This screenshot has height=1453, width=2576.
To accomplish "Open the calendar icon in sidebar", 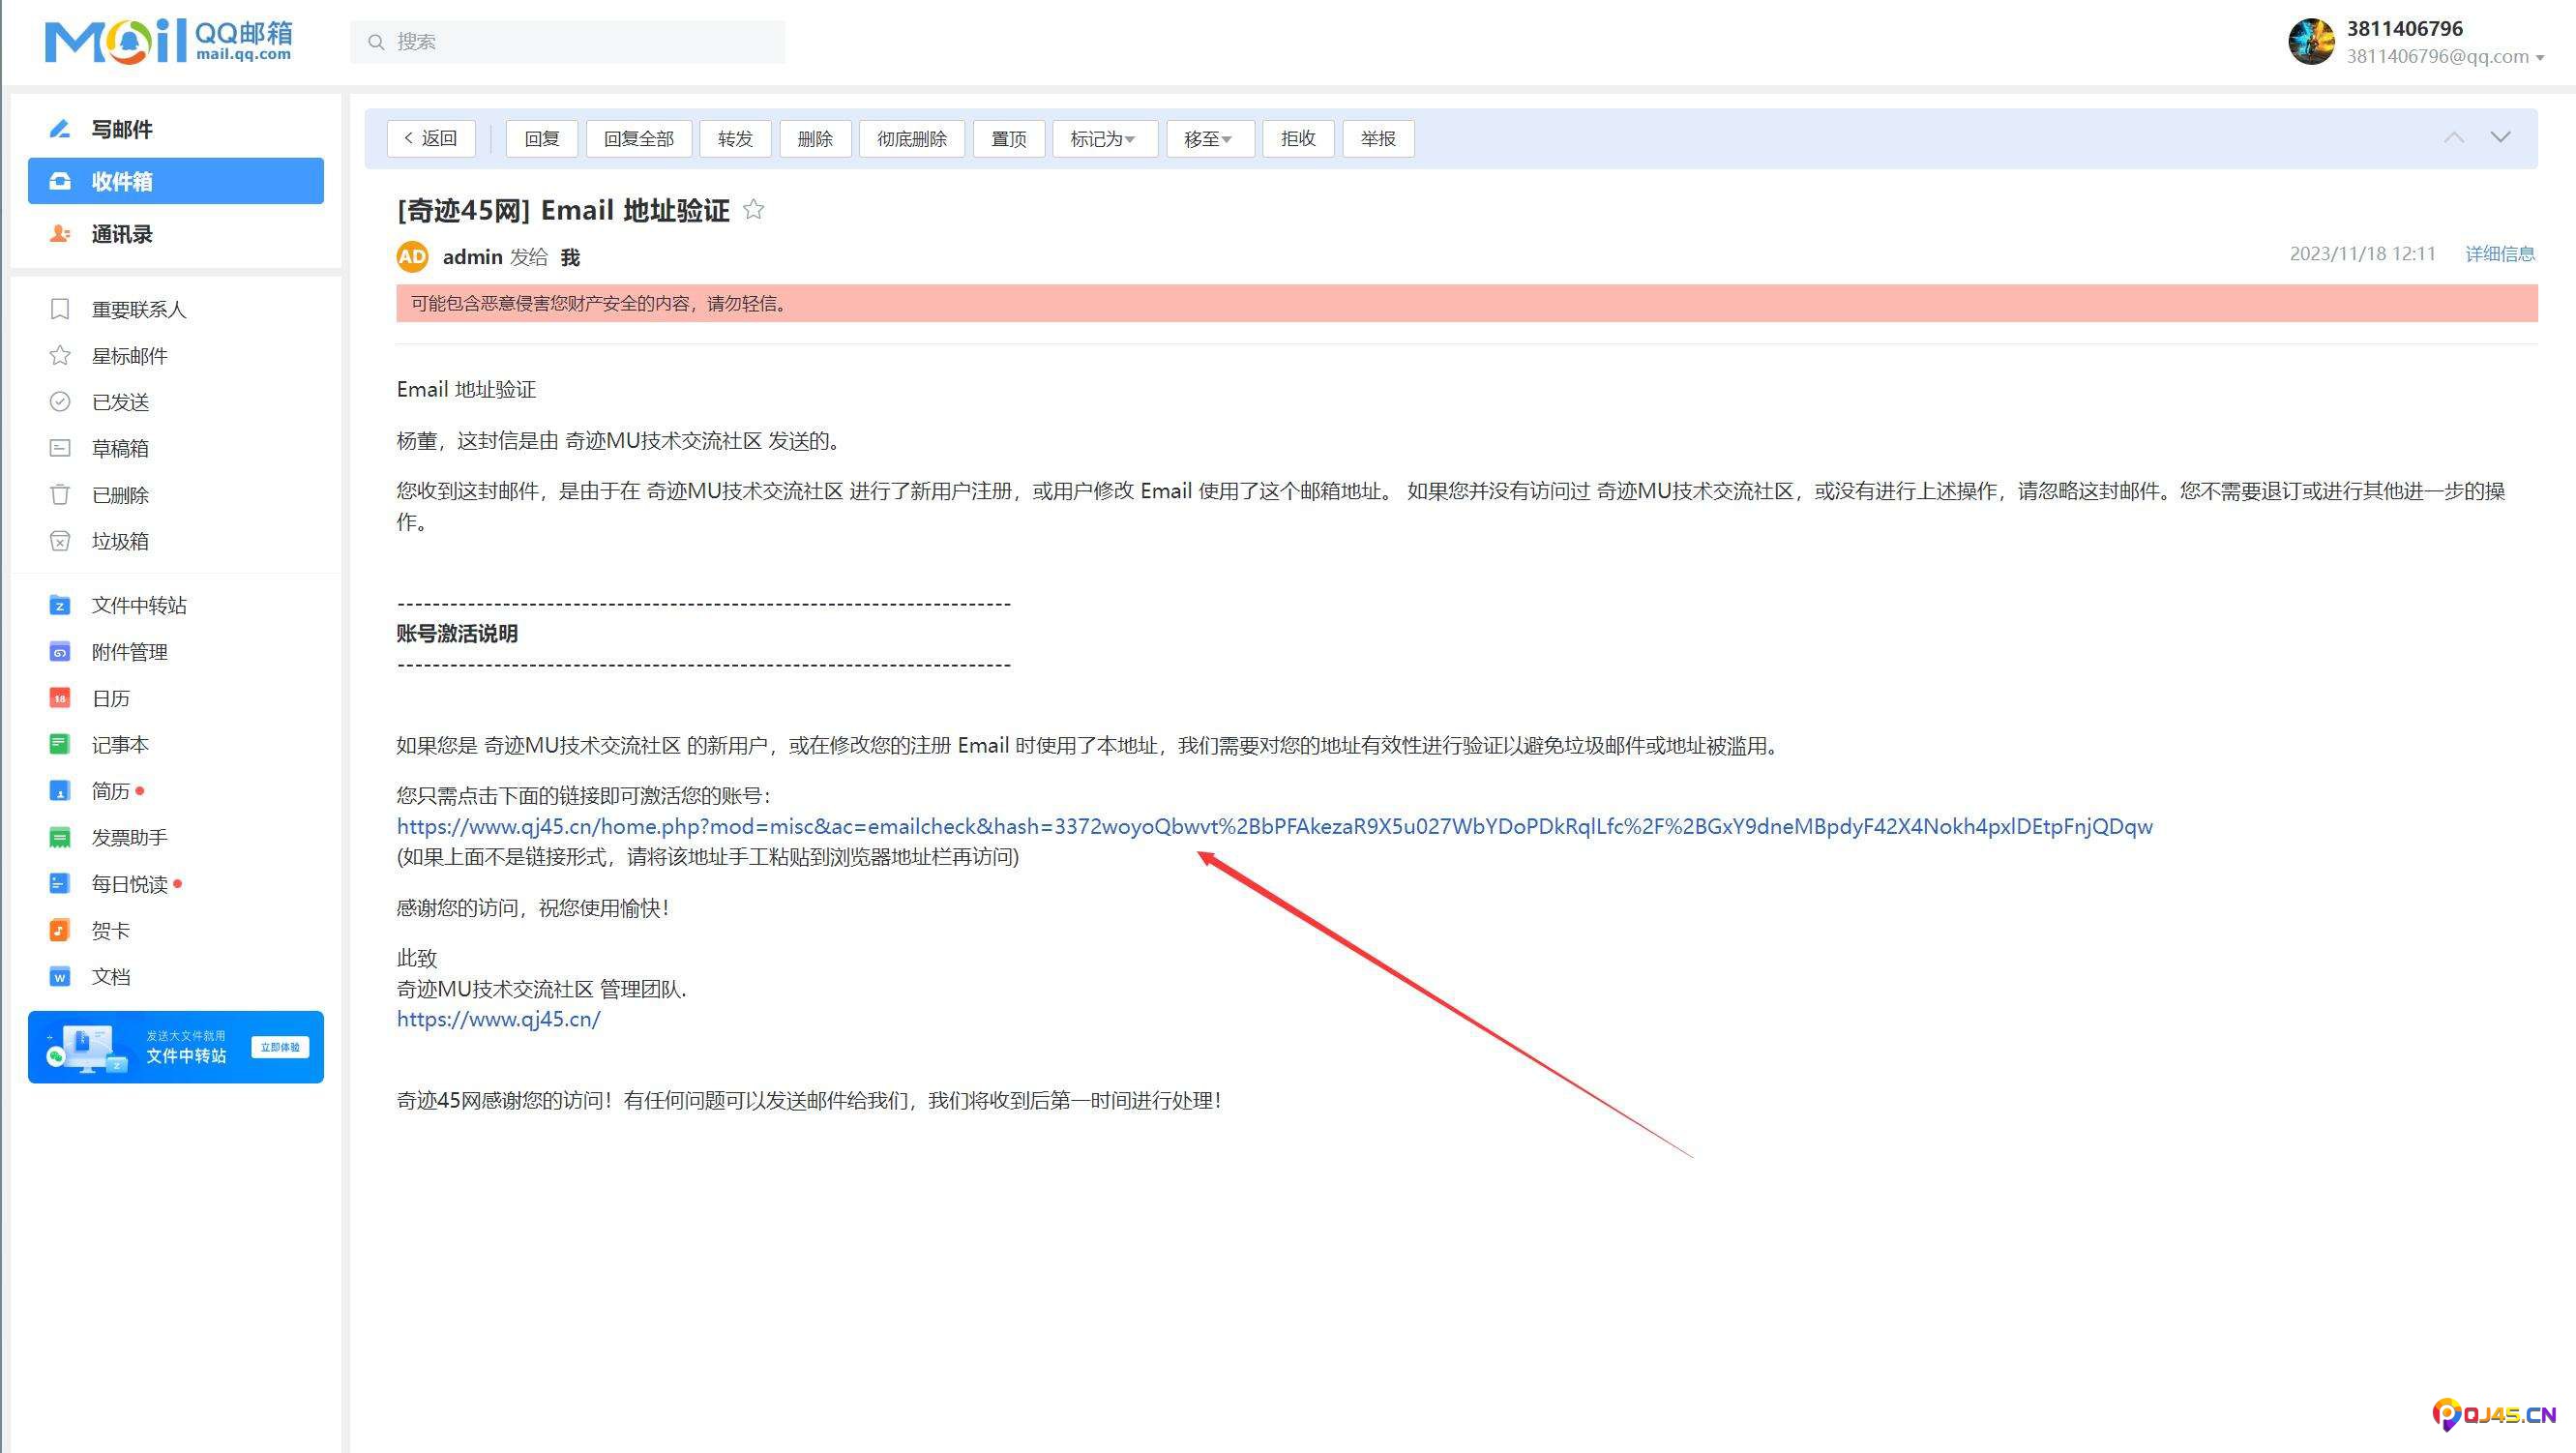I will 60,698.
